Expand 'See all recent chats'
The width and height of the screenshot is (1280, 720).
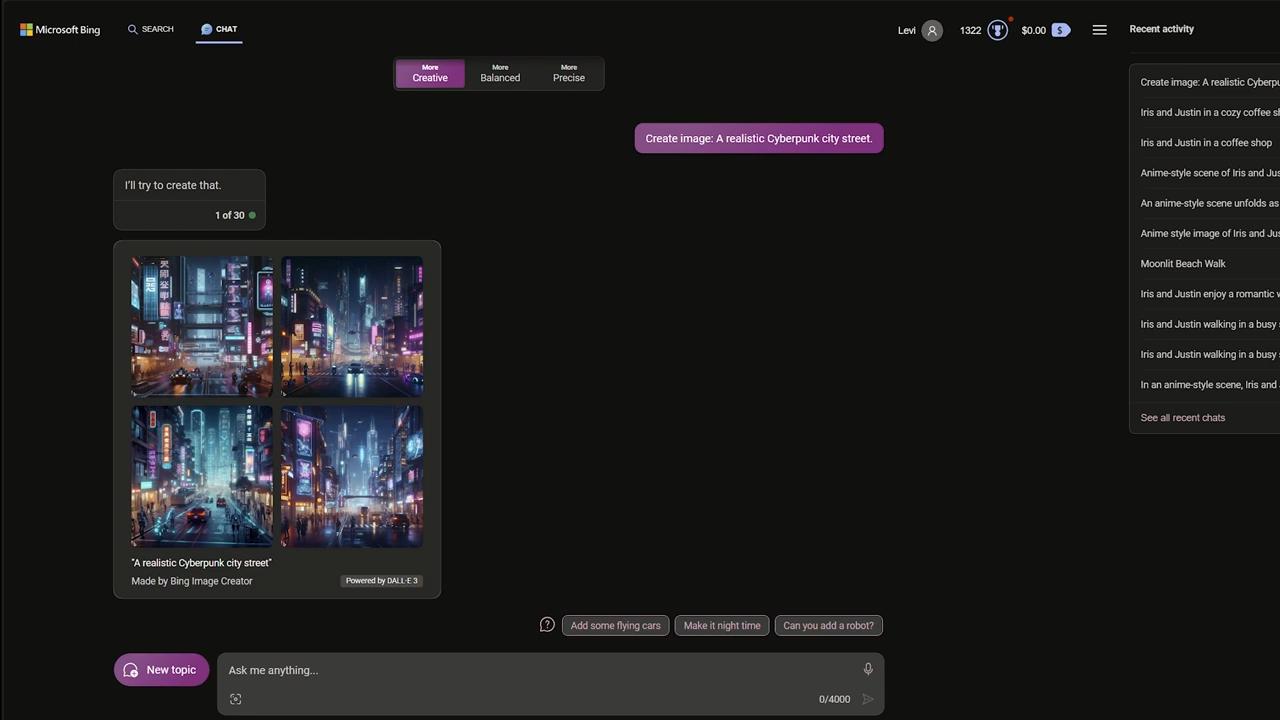pyautogui.click(x=1182, y=418)
